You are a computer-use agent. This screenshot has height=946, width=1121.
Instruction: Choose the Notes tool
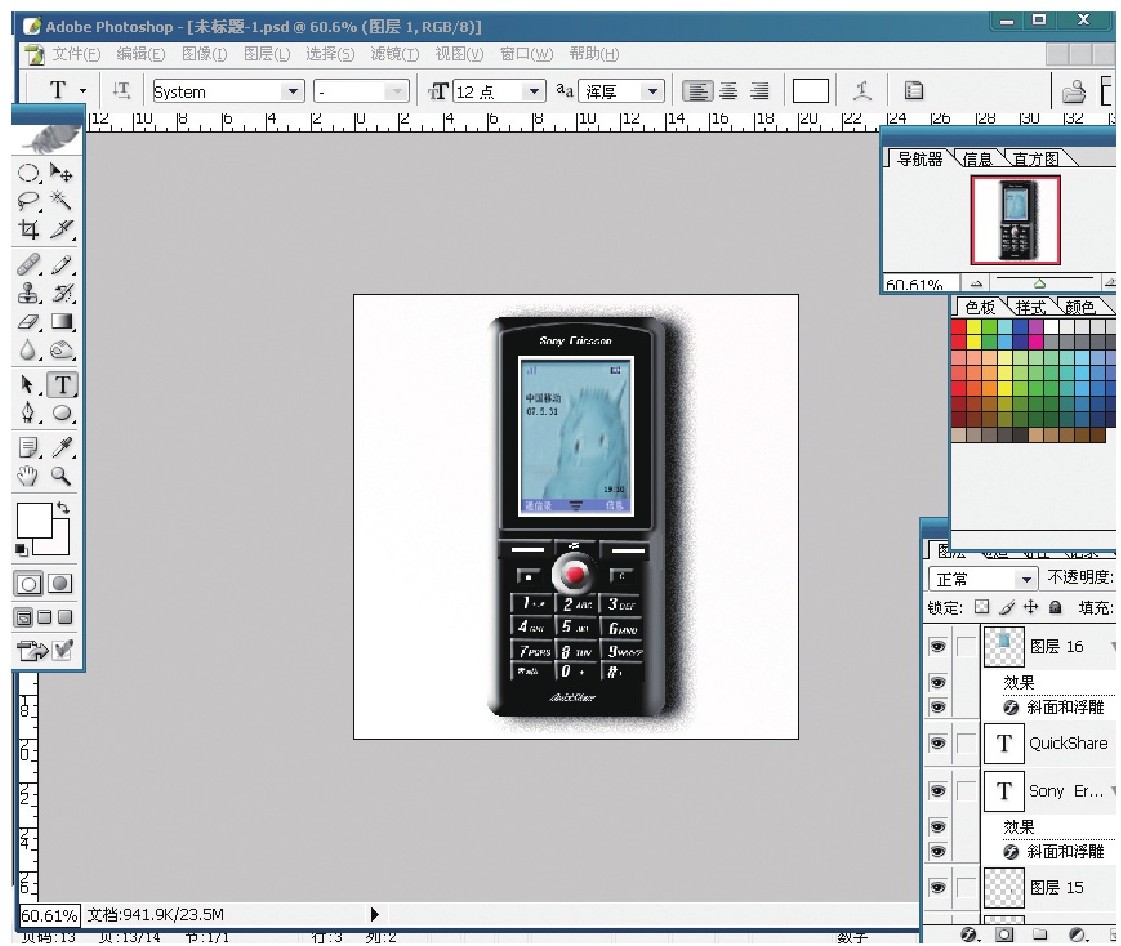pyautogui.click(x=29, y=448)
